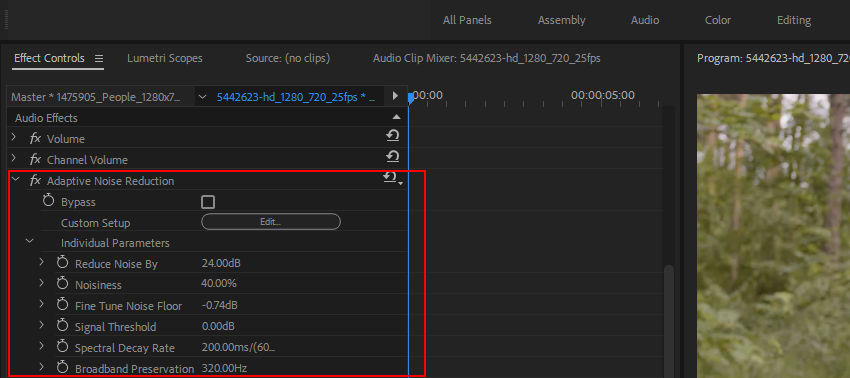The height and width of the screenshot is (378, 850).
Task: Toggle animation stopwatch for Signal Threshold
Action: 62,326
